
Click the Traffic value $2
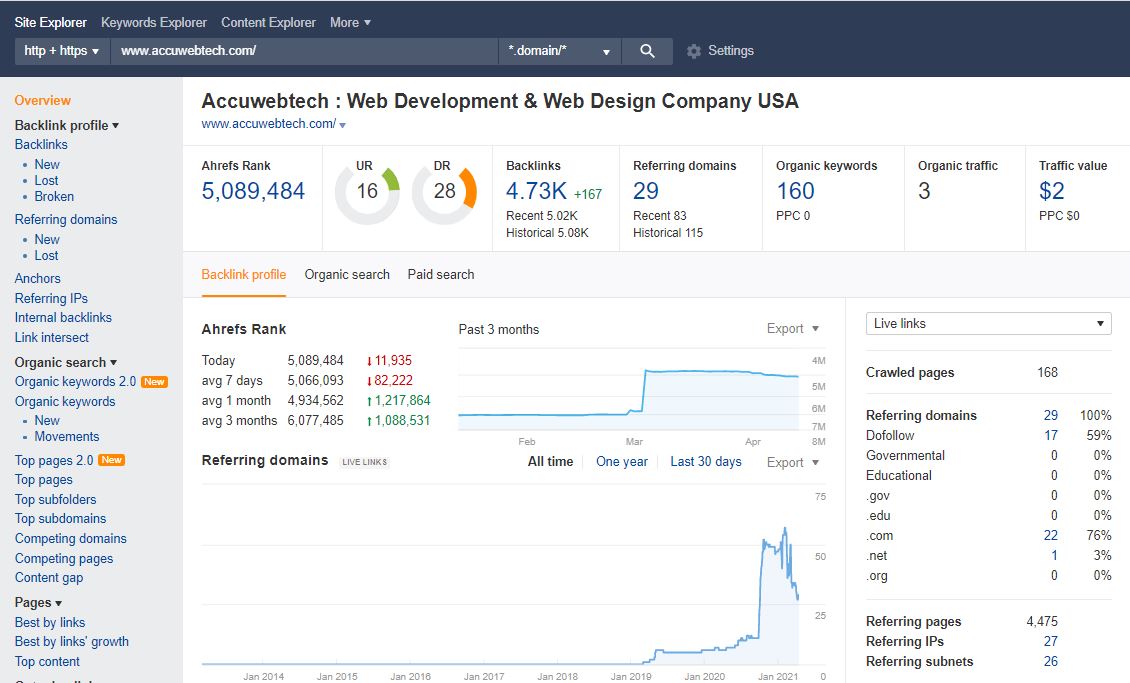[x=1051, y=191]
